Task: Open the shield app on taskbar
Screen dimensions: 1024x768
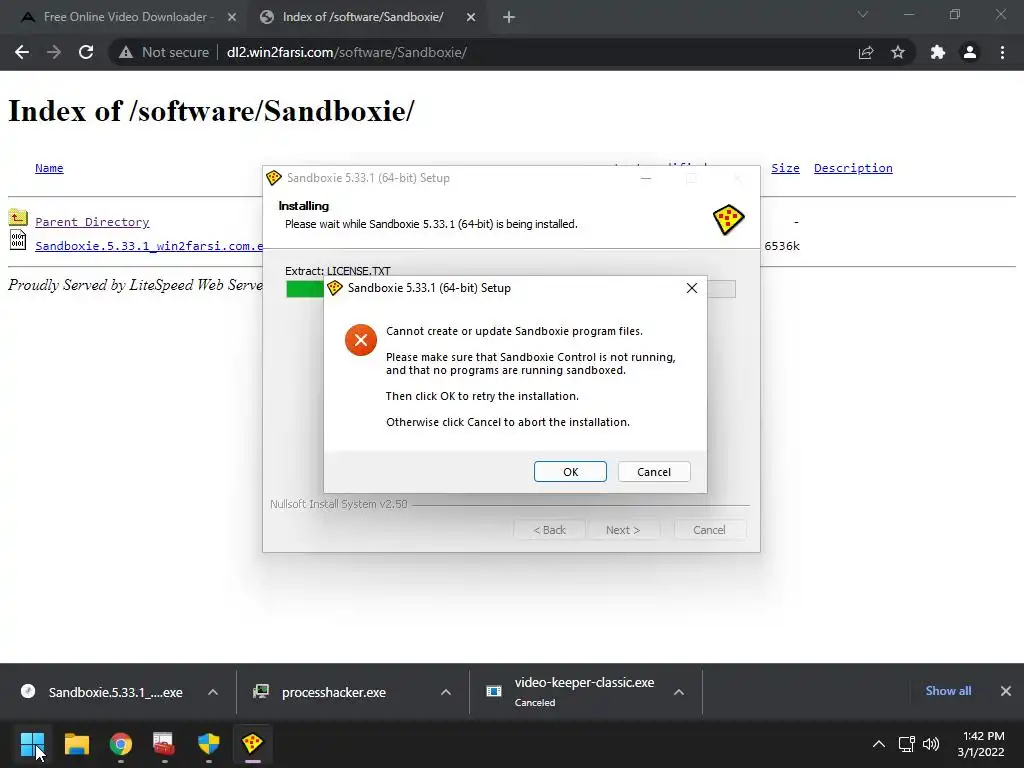Action: pyautogui.click(x=208, y=743)
